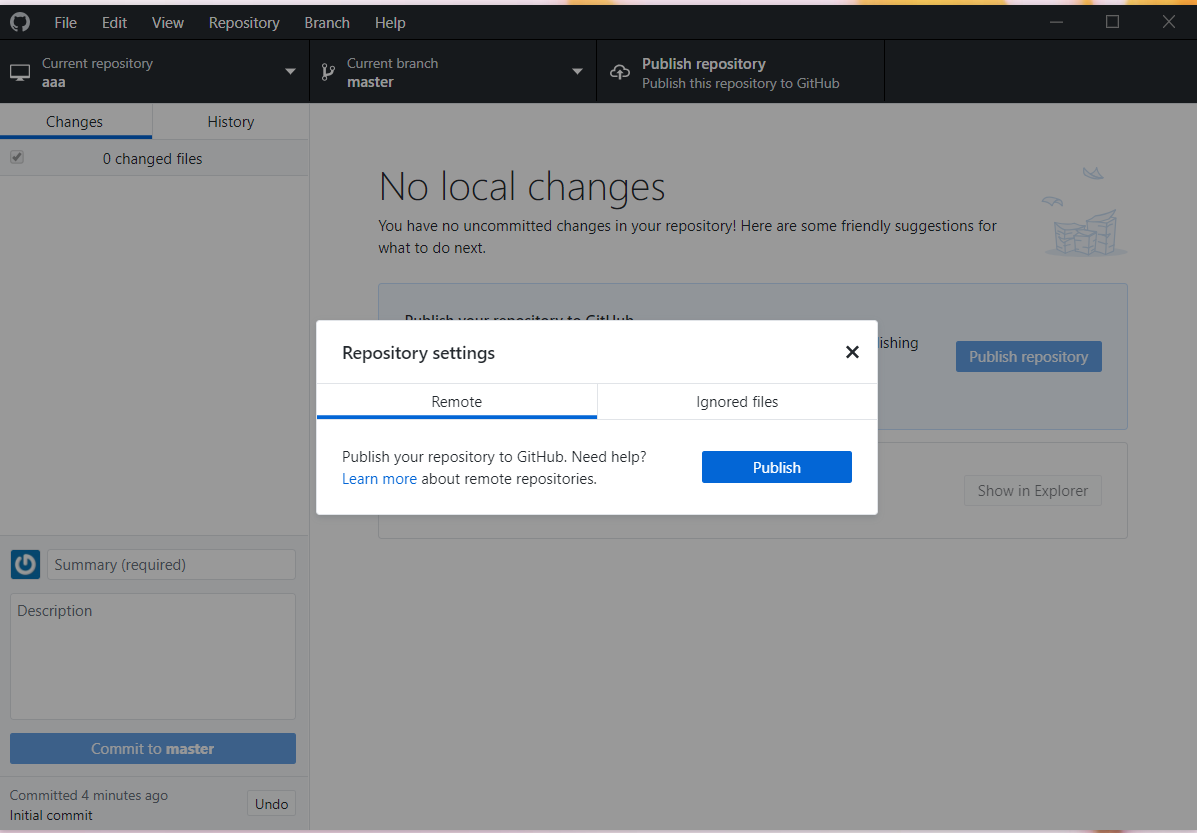This screenshot has height=833, width=1197.
Task: Click the branch icon beside Current branch
Action: click(x=328, y=73)
